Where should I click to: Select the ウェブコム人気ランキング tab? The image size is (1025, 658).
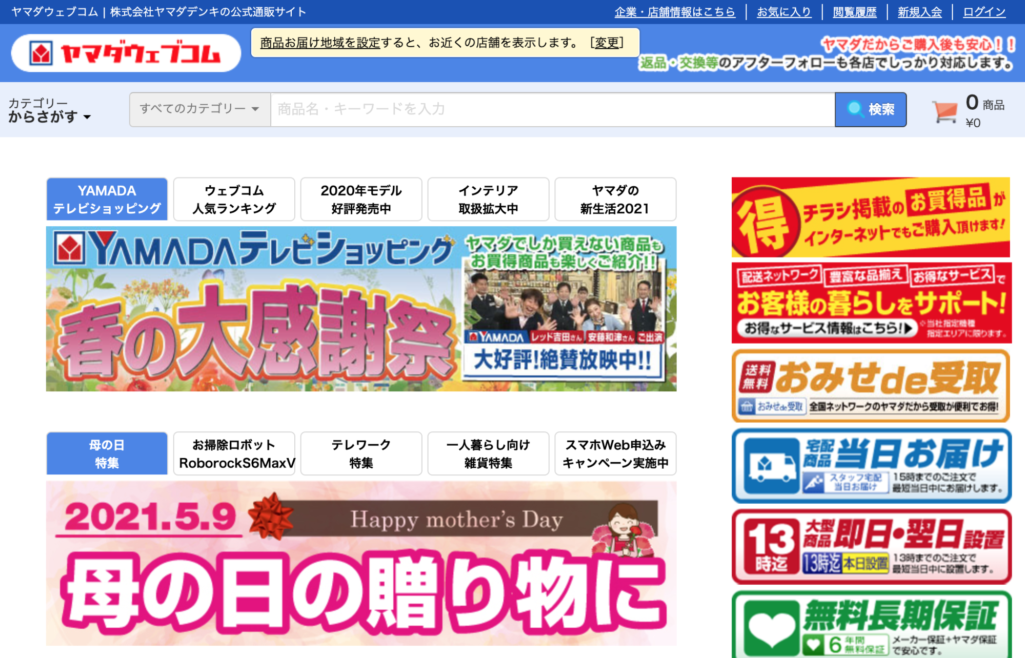(234, 199)
